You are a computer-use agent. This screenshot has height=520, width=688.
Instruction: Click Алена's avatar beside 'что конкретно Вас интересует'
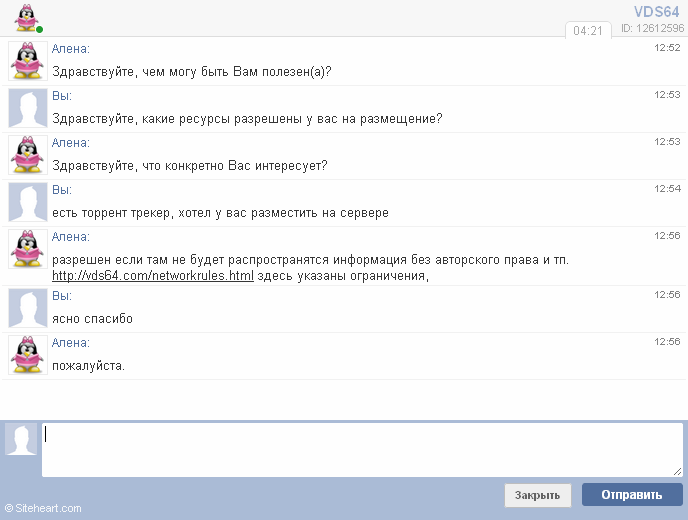click(x=28, y=155)
